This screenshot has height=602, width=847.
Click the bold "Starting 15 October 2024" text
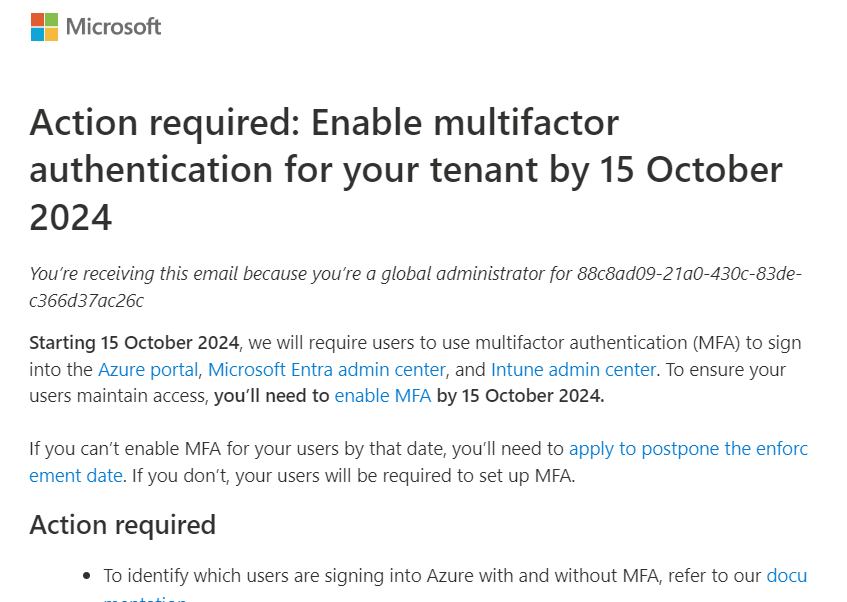[134, 343]
